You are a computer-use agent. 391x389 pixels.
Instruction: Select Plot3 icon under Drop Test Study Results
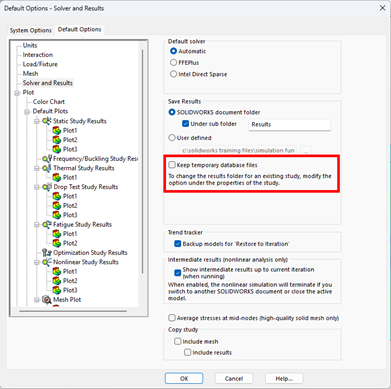57,215
